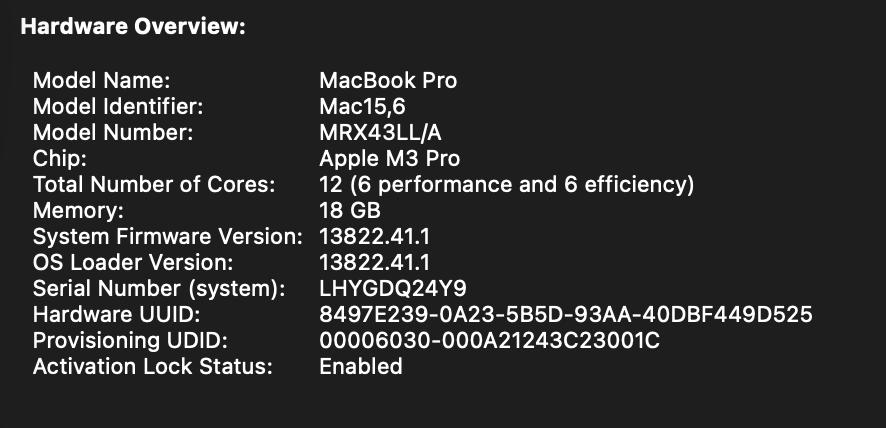Viewport: 886px width, 428px height.
Task: Click the Provisioning UDID label
Action: pos(131,341)
